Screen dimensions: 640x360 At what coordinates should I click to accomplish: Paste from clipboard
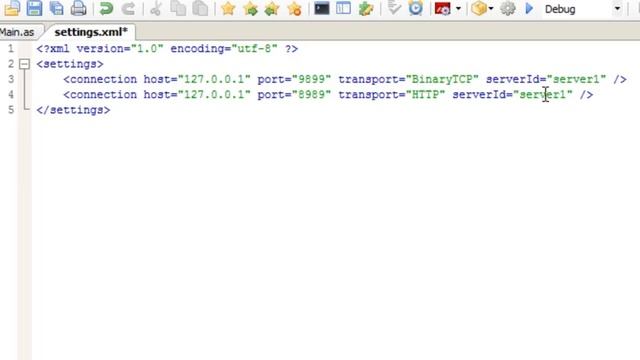tap(200, 9)
